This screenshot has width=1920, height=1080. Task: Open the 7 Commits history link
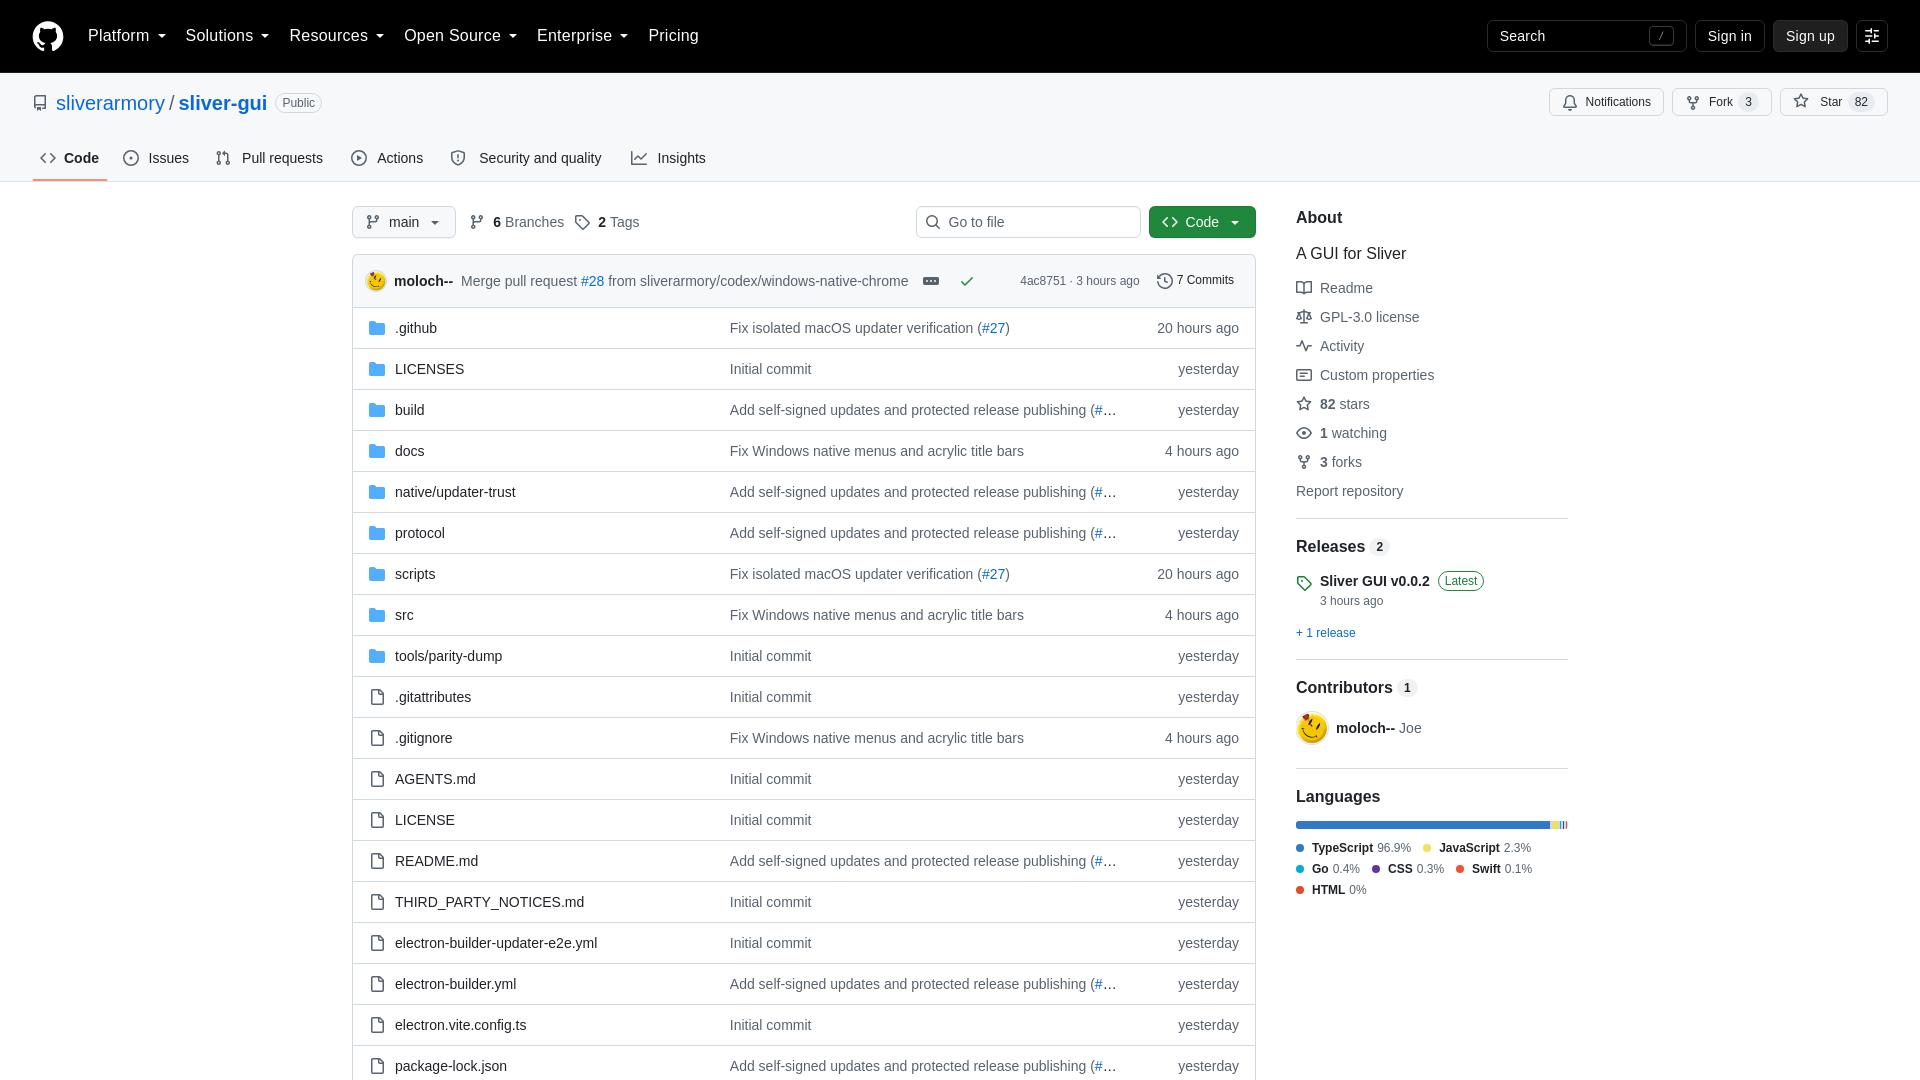point(1195,281)
